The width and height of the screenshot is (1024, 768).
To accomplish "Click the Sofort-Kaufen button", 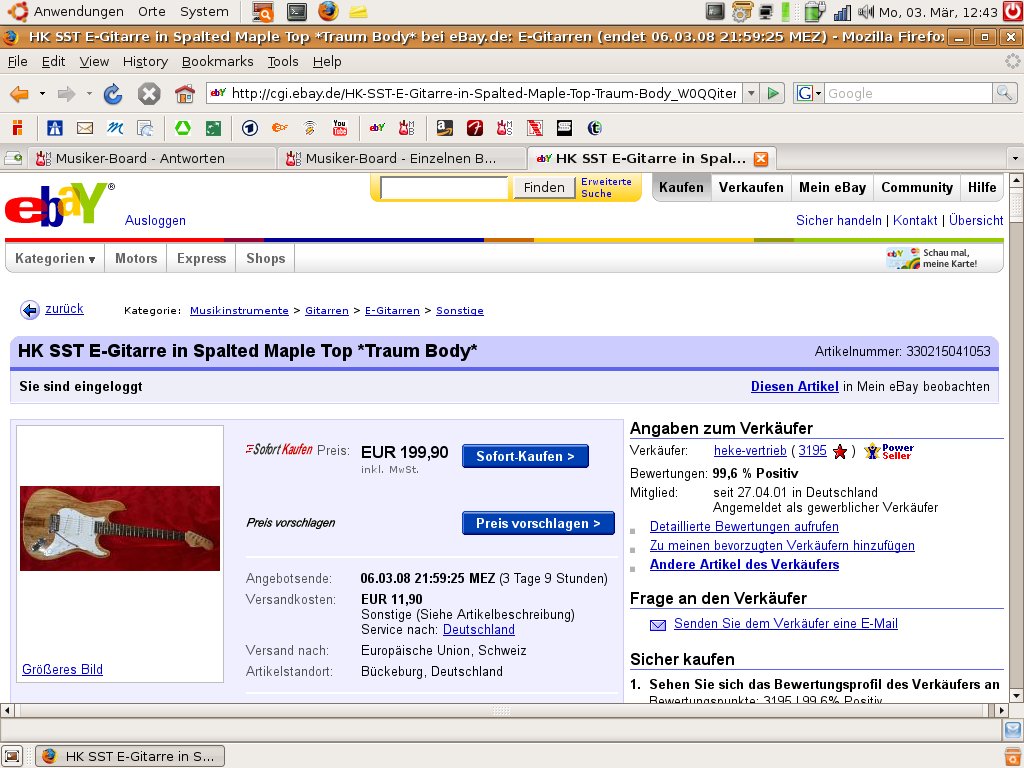I will (x=525, y=456).
